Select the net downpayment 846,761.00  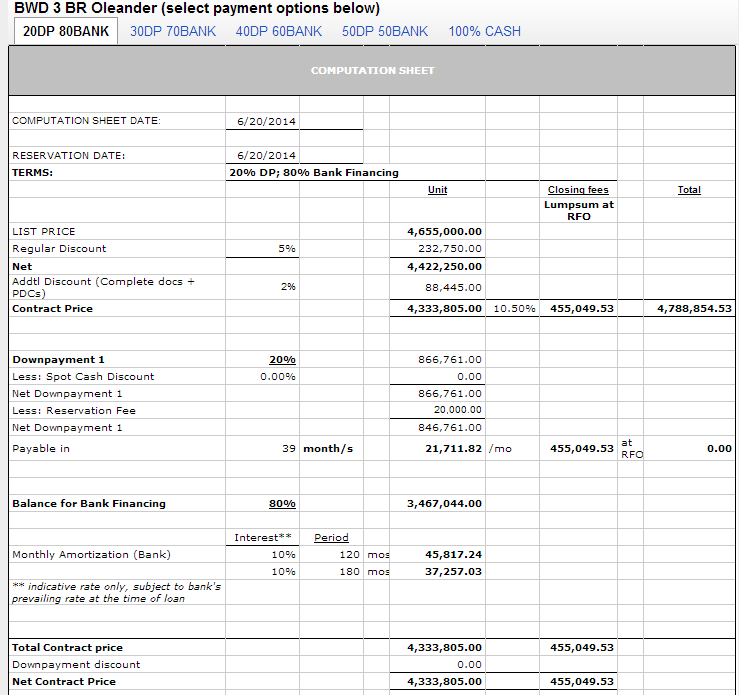[450, 427]
